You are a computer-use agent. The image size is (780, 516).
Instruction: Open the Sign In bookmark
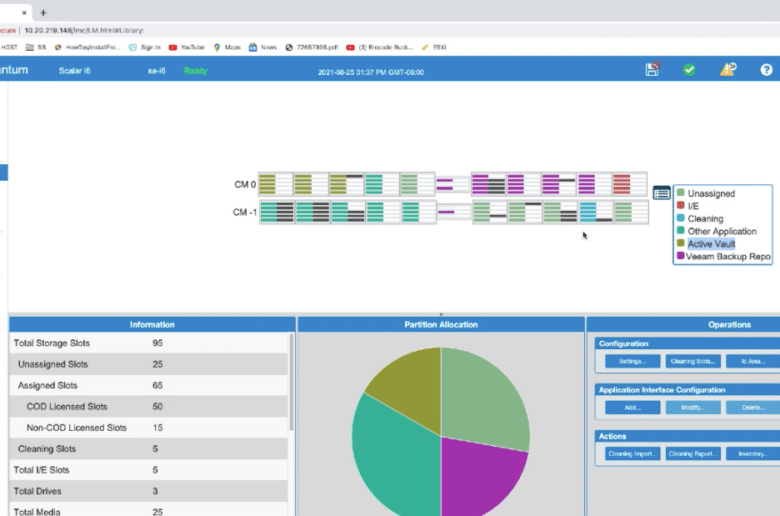click(145, 47)
